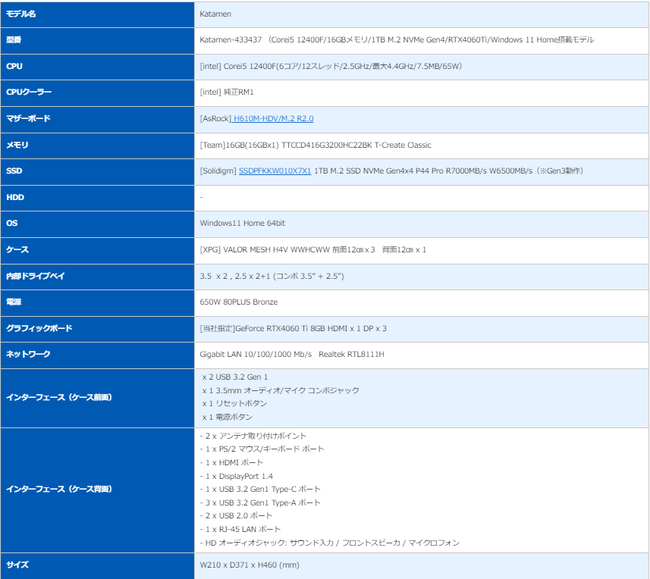Click the 3 x USB 3.2 Gen1 Type-A line

pos(260,502)
